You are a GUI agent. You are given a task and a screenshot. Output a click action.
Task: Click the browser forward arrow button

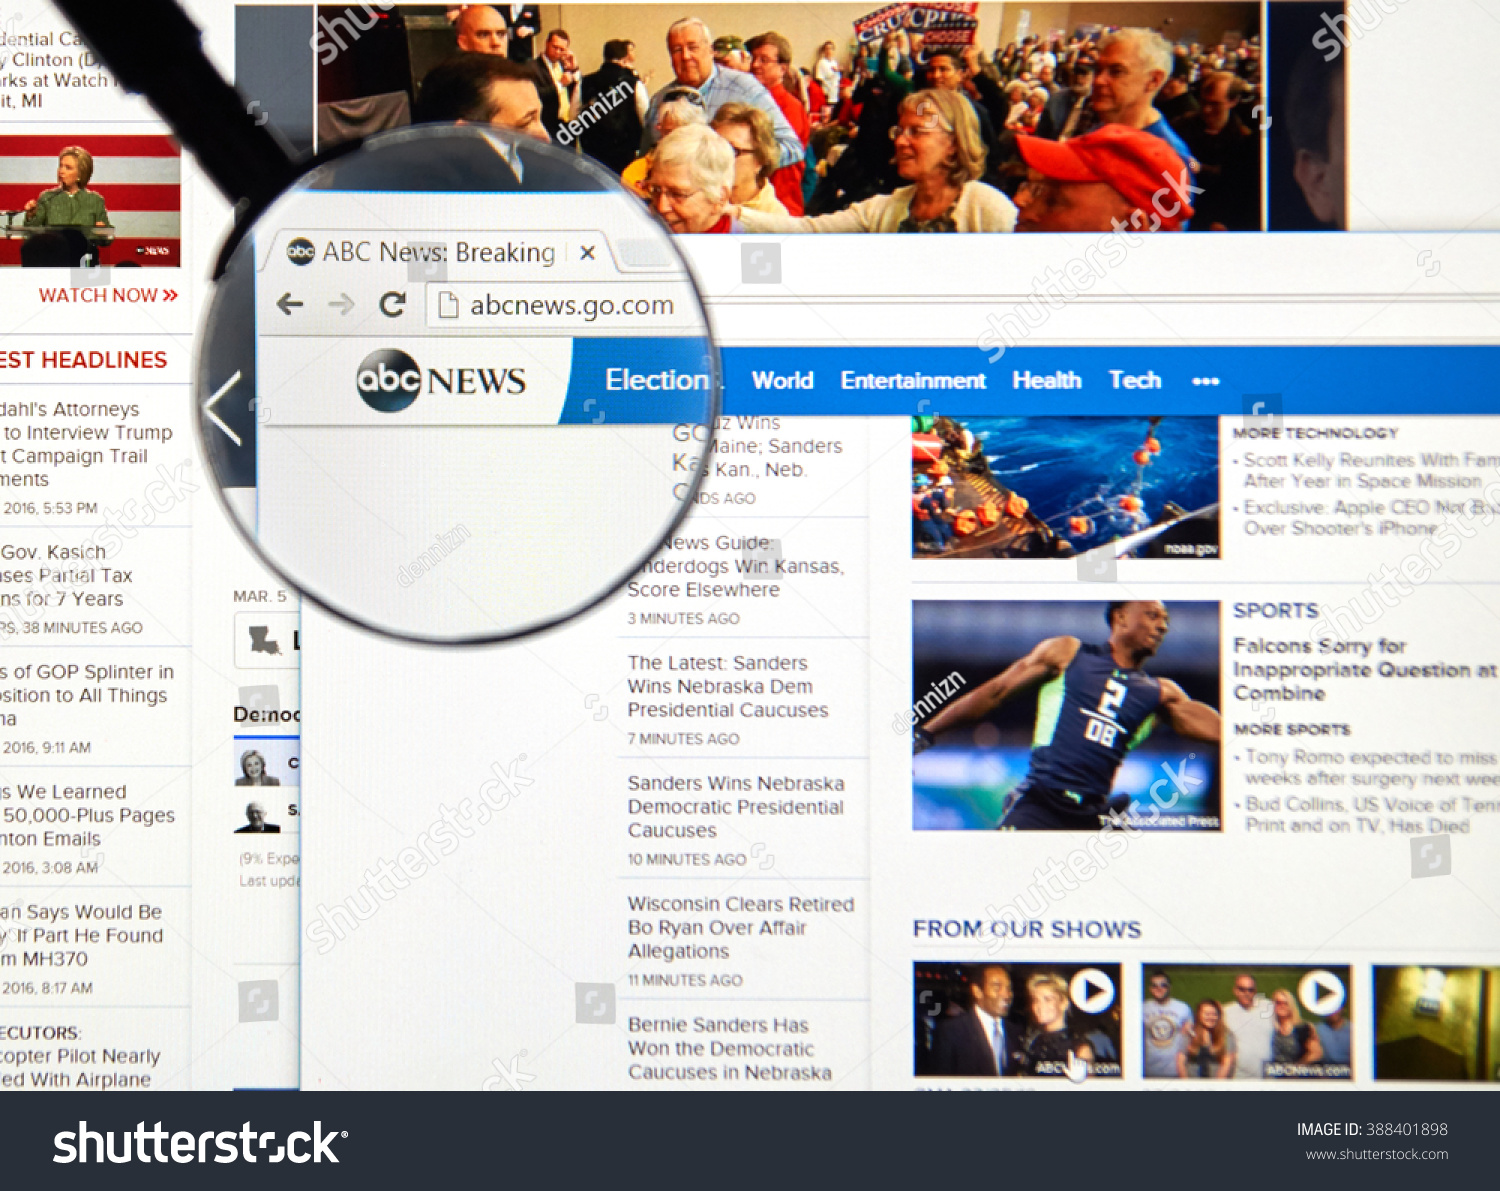342,304
